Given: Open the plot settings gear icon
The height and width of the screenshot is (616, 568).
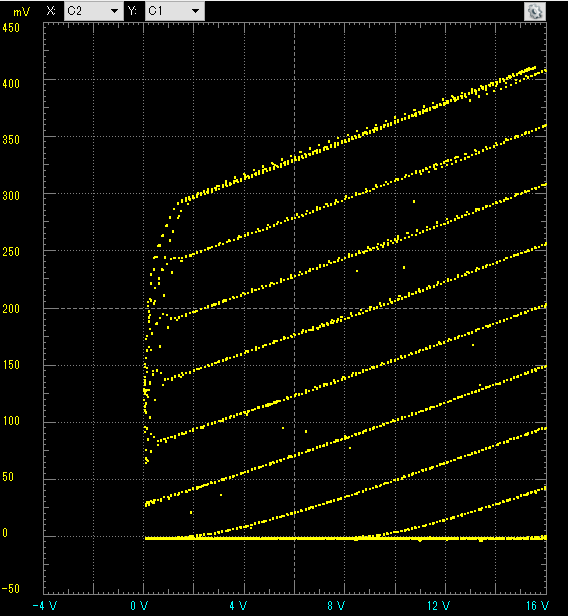Looking at the screenshot, I should (535, 11).
